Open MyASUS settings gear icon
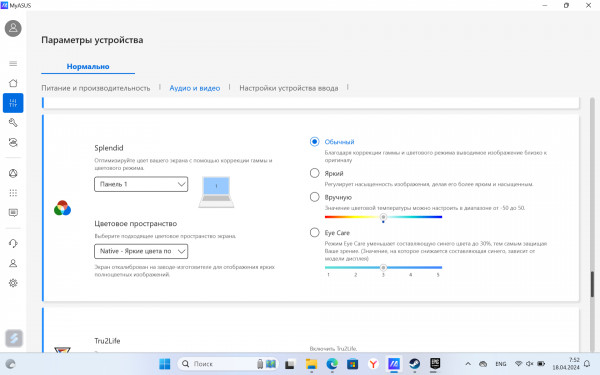 click(x=13, y=283)
